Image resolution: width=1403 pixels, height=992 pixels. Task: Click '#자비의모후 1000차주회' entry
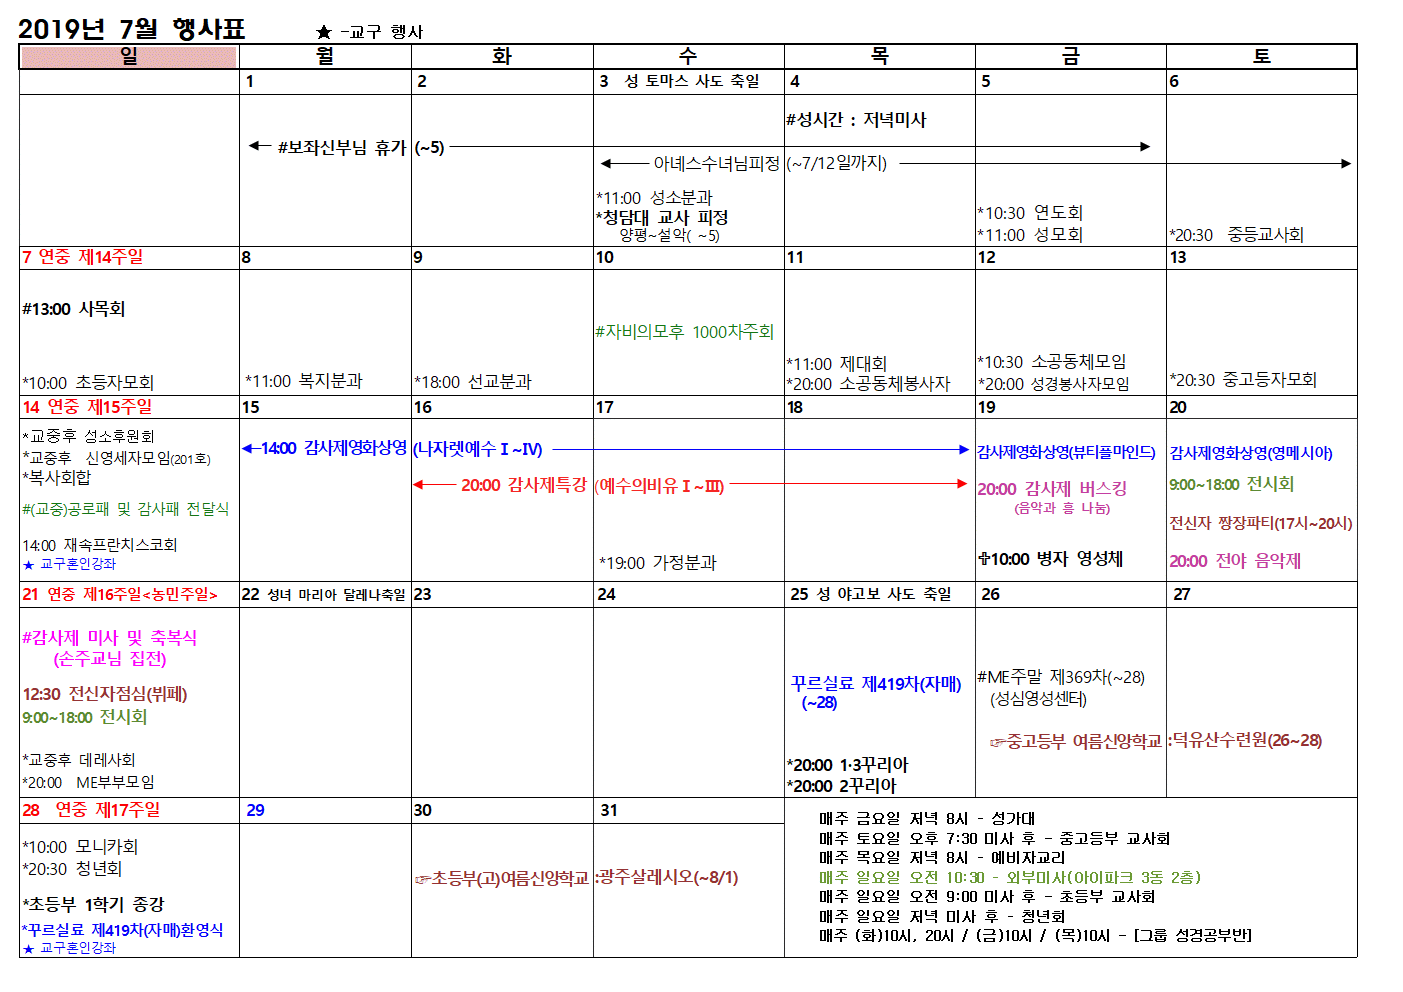pyautogui.click(x=684, y=332)
